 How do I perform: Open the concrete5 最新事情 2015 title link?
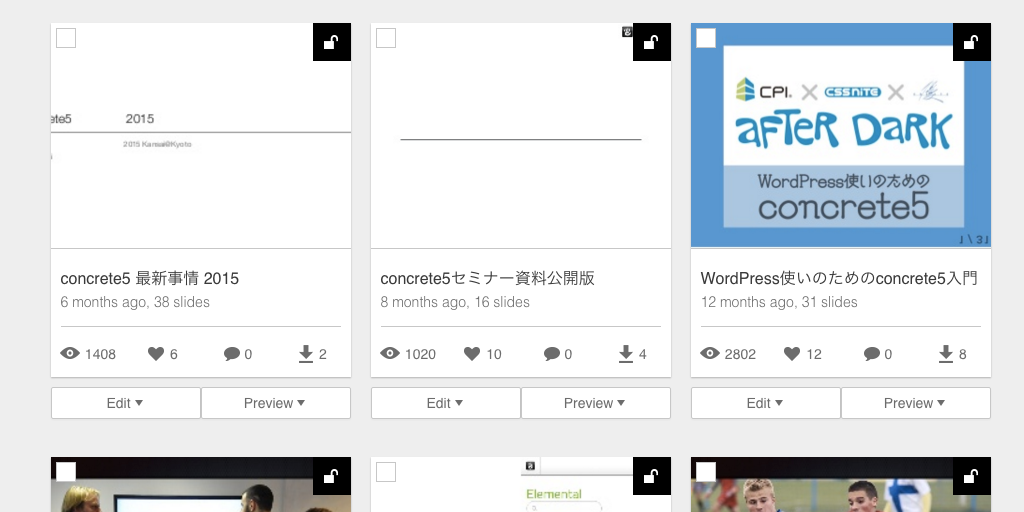click(x=150, y=278)
